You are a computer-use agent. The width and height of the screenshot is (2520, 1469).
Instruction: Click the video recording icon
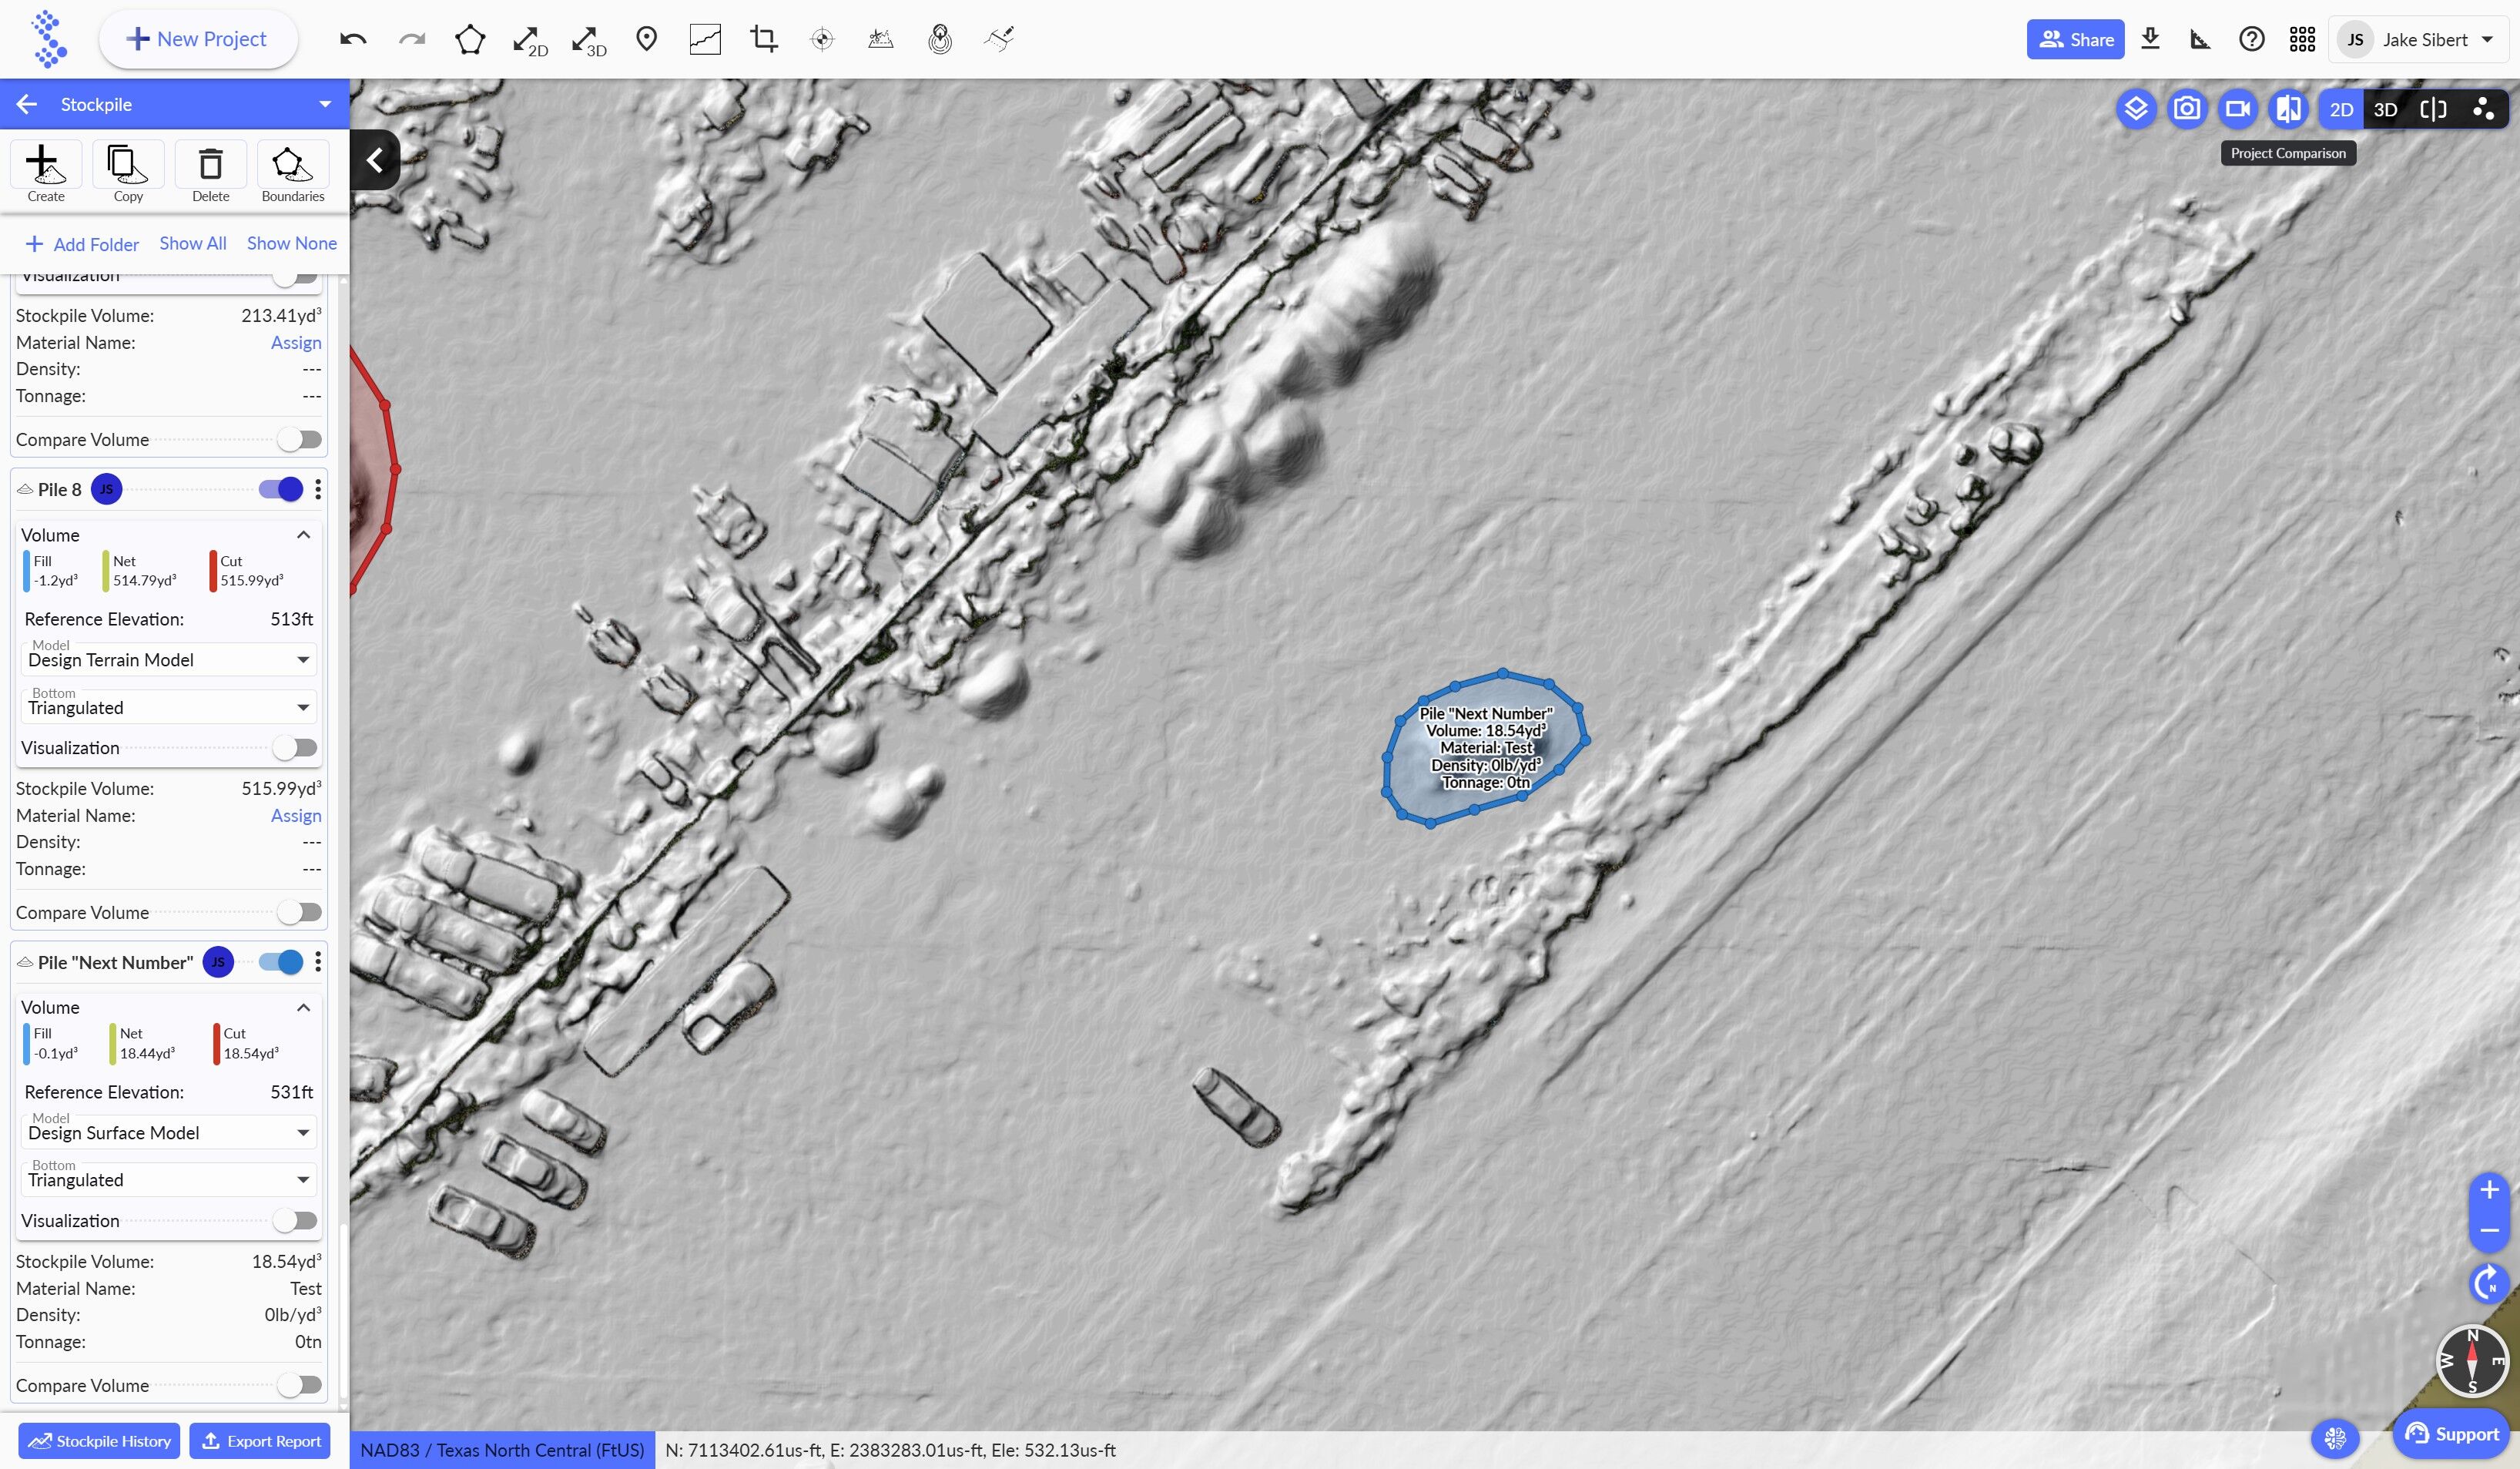coord(2238,108)
